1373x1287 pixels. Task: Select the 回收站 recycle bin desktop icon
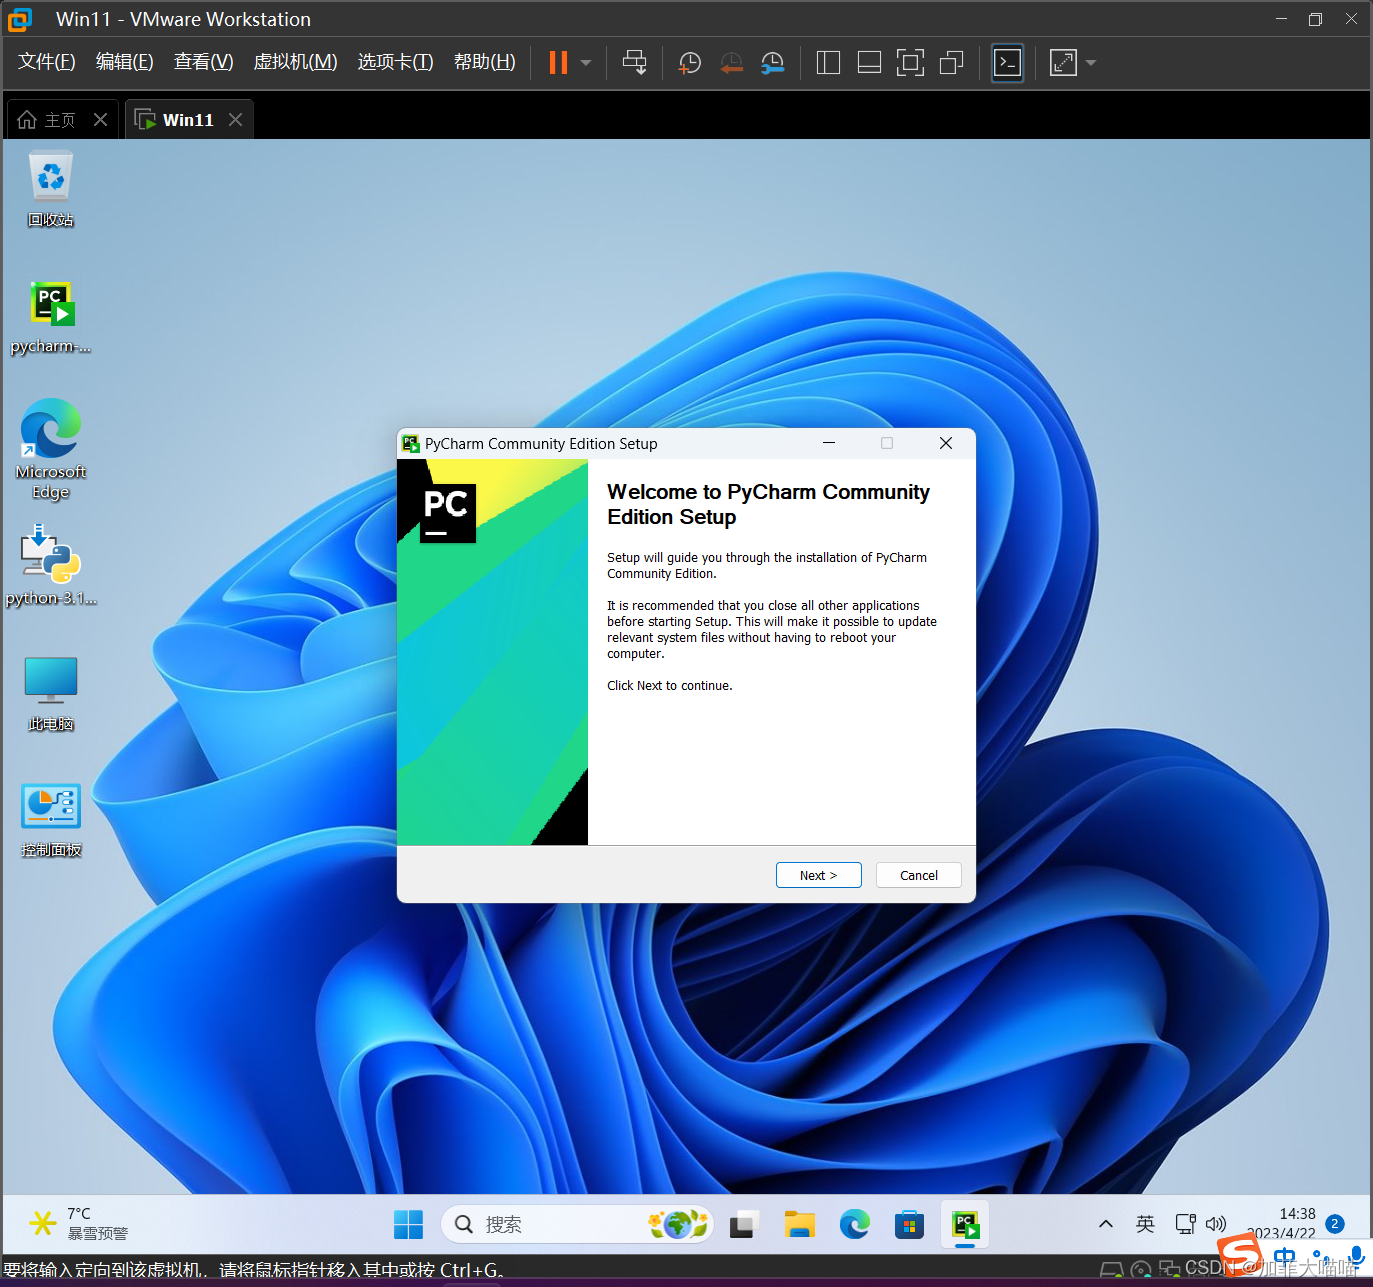click(x=50, y=189)
